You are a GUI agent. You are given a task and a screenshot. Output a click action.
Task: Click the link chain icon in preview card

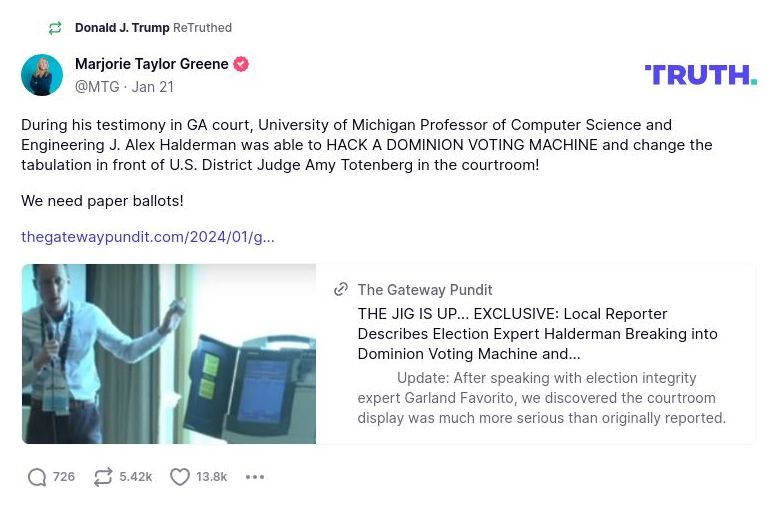click(x=341, y=290)
